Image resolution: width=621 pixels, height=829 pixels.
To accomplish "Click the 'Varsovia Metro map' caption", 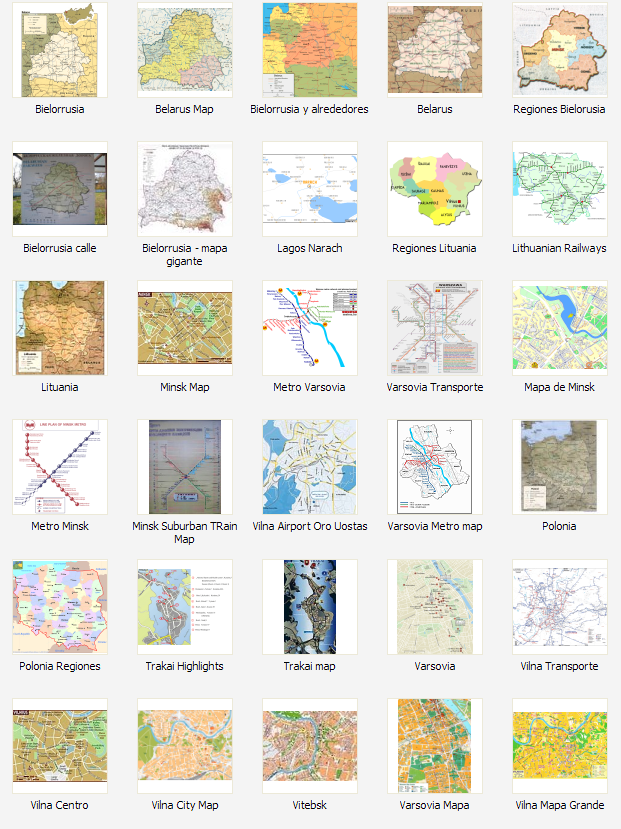I will tap(434, 526).
